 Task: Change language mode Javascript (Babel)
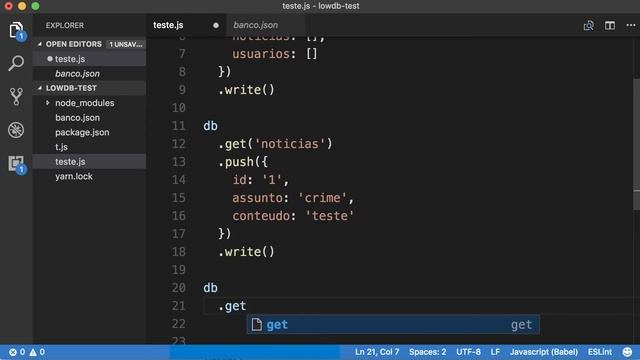pos(544,352)
